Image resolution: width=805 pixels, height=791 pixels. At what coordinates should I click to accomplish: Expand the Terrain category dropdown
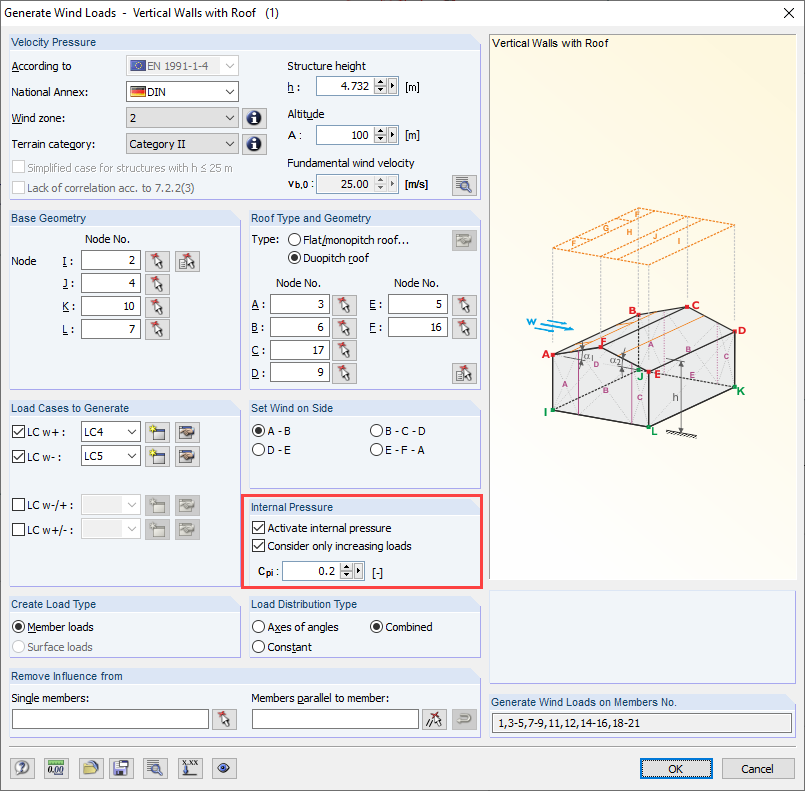(x=229, y=143)
